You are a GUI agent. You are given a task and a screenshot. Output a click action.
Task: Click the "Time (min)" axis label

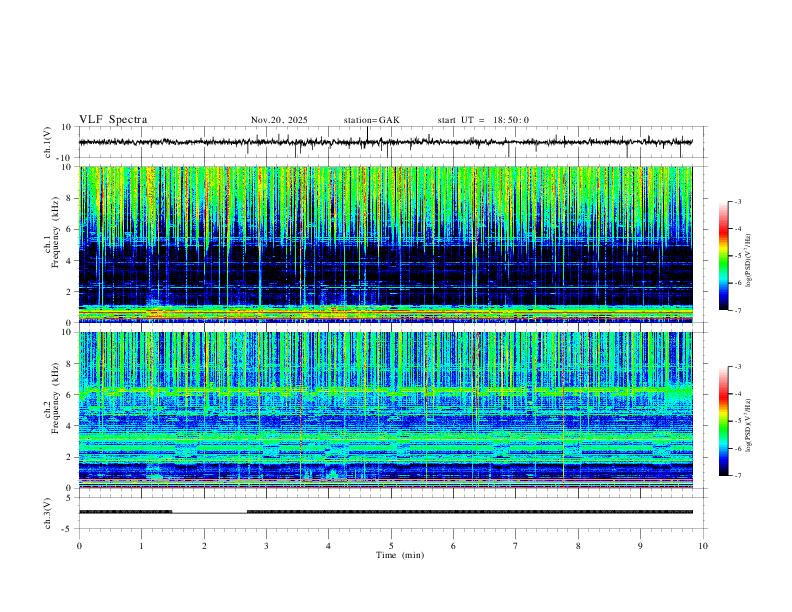click(400, 555)
